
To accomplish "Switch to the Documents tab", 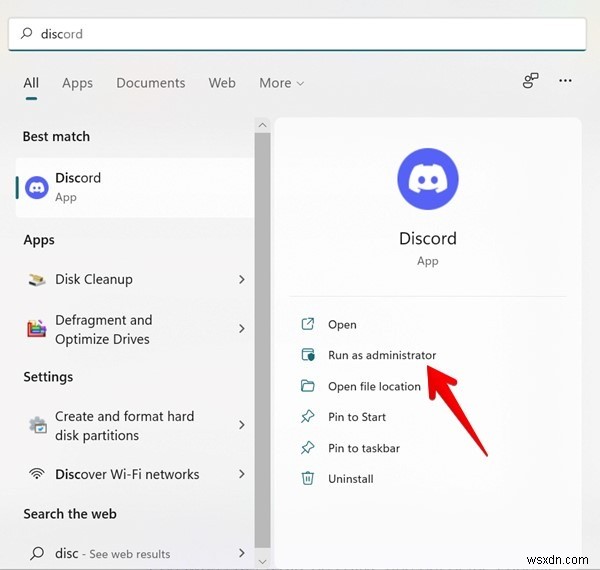I will tap(151, 83).
